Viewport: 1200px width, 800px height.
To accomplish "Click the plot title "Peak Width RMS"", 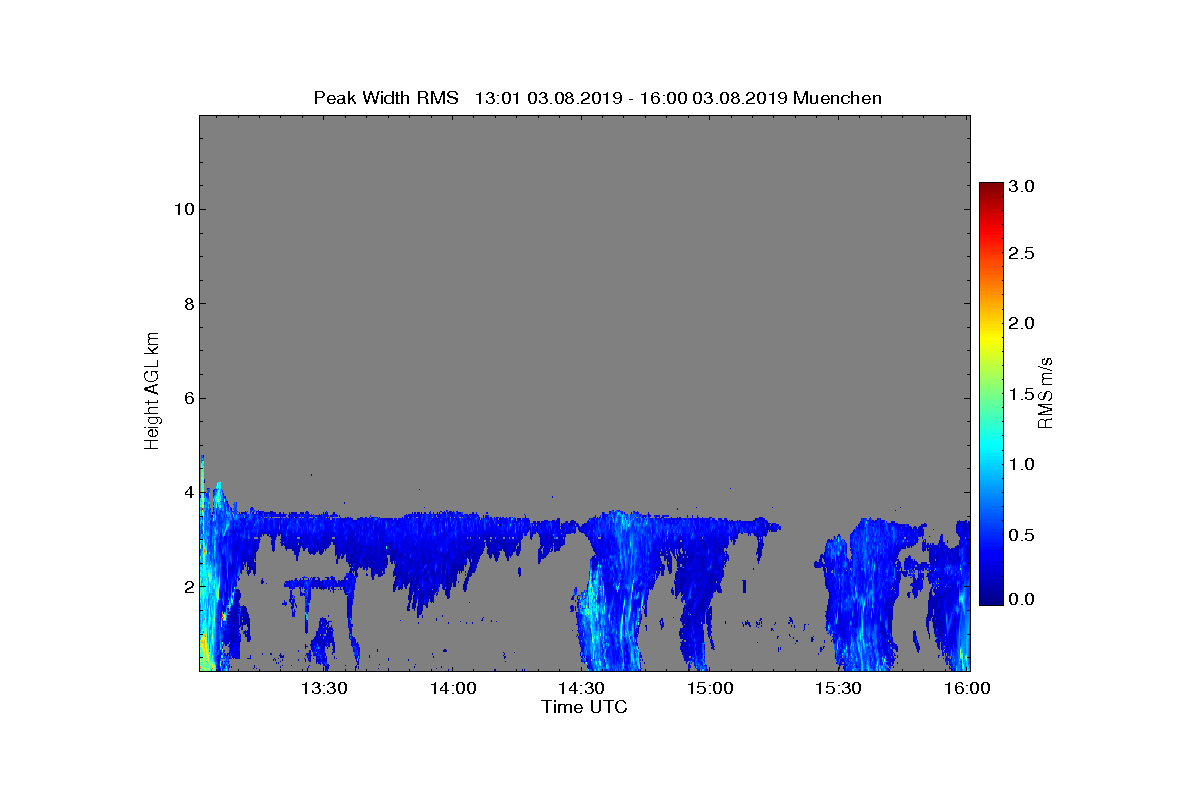I will pos(386,98).
